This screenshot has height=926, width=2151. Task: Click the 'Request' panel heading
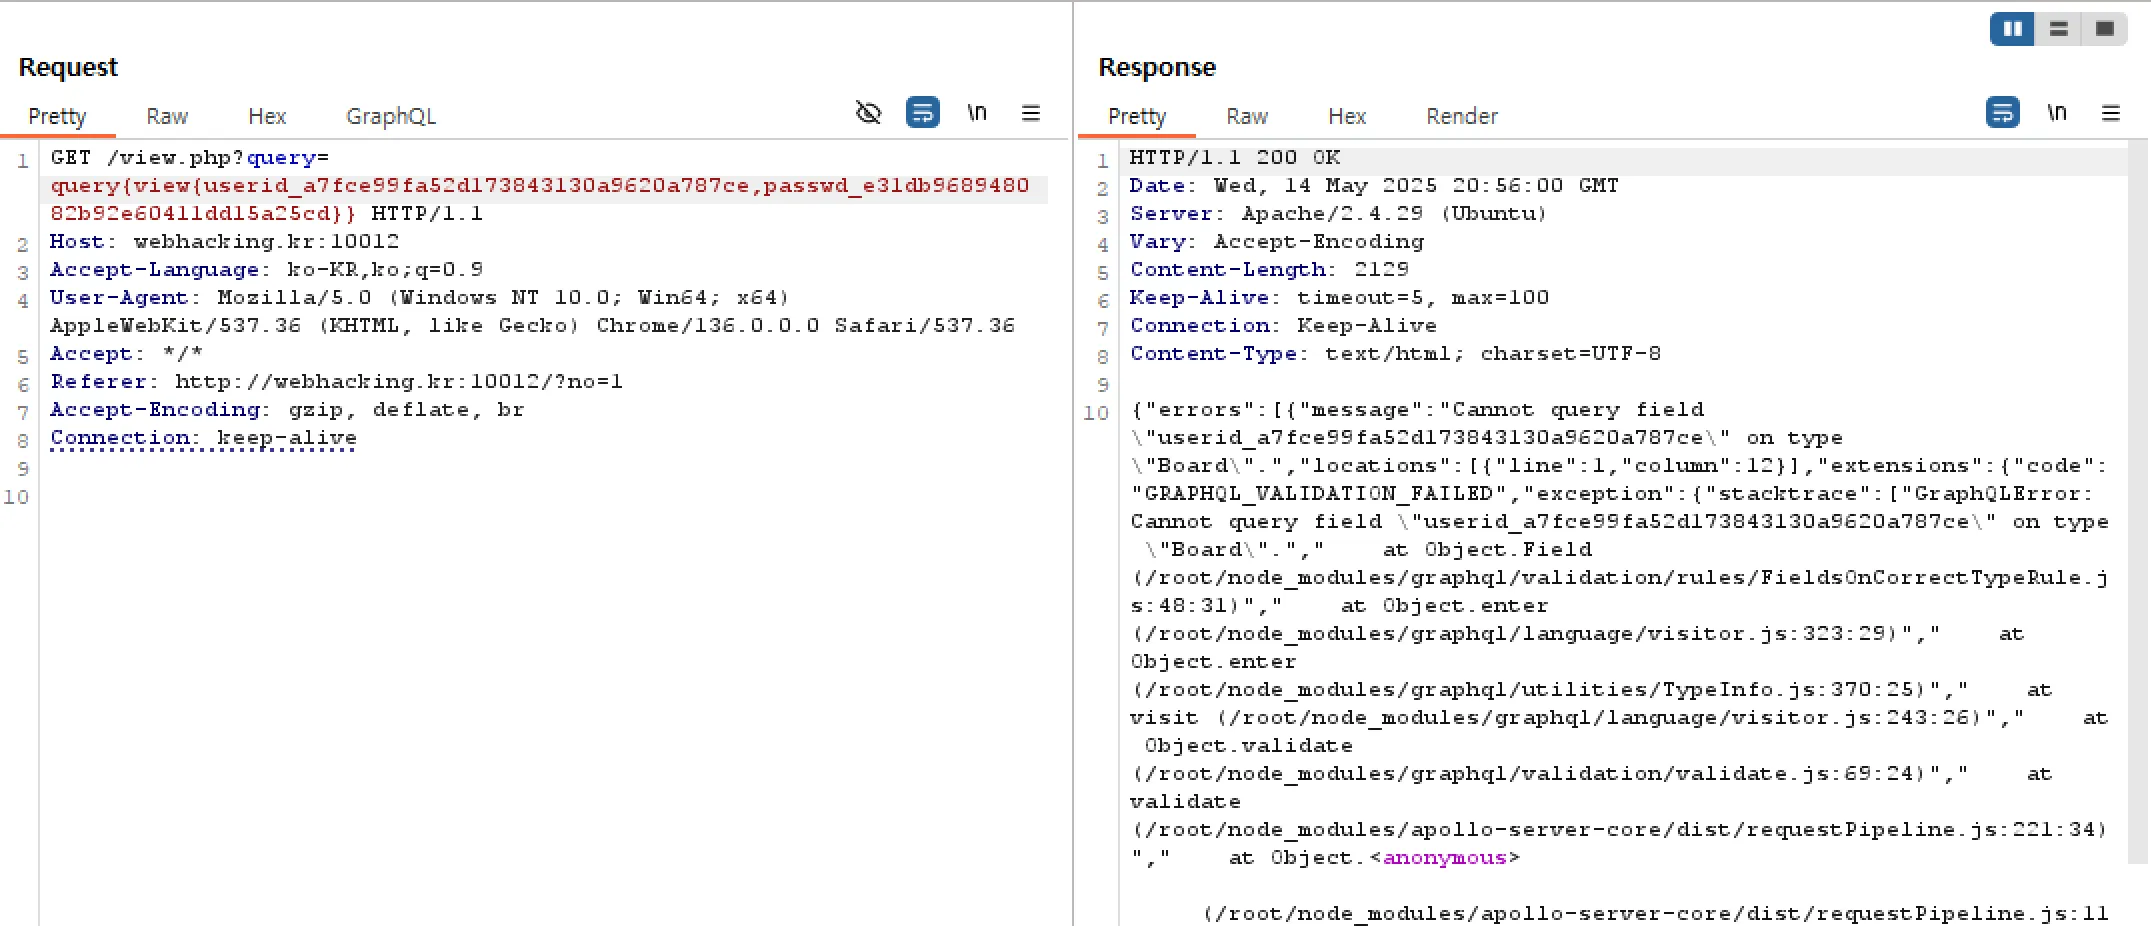click(x=68, y=67)
